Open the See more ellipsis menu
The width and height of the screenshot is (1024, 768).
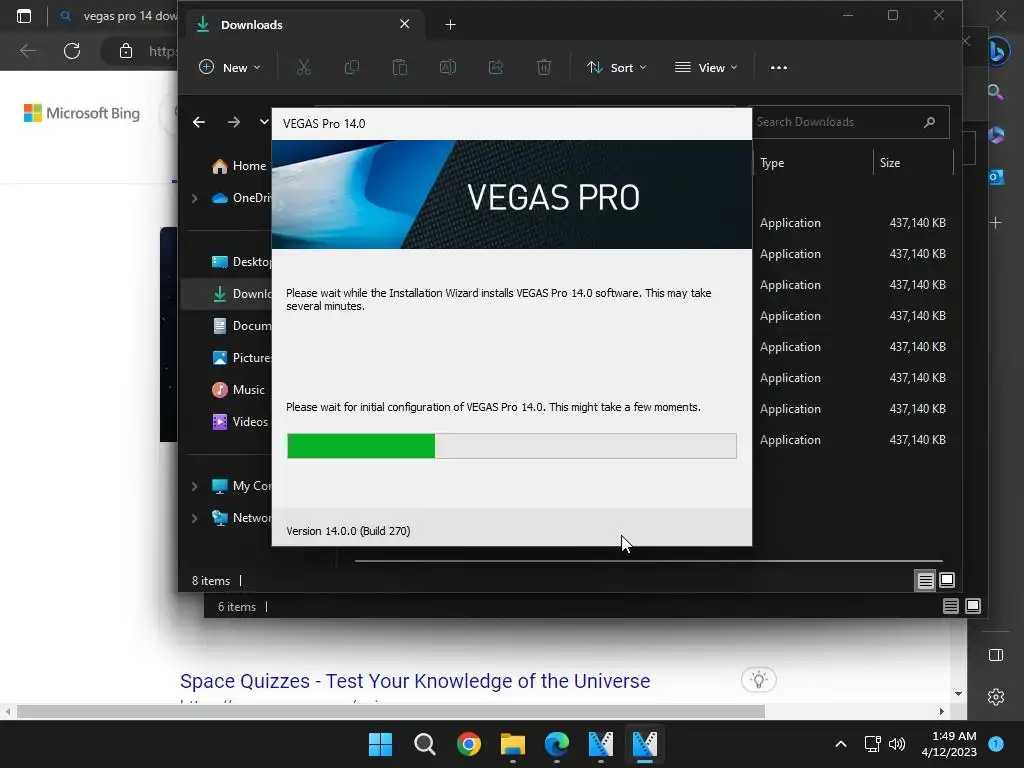click(x=778, y=67)
